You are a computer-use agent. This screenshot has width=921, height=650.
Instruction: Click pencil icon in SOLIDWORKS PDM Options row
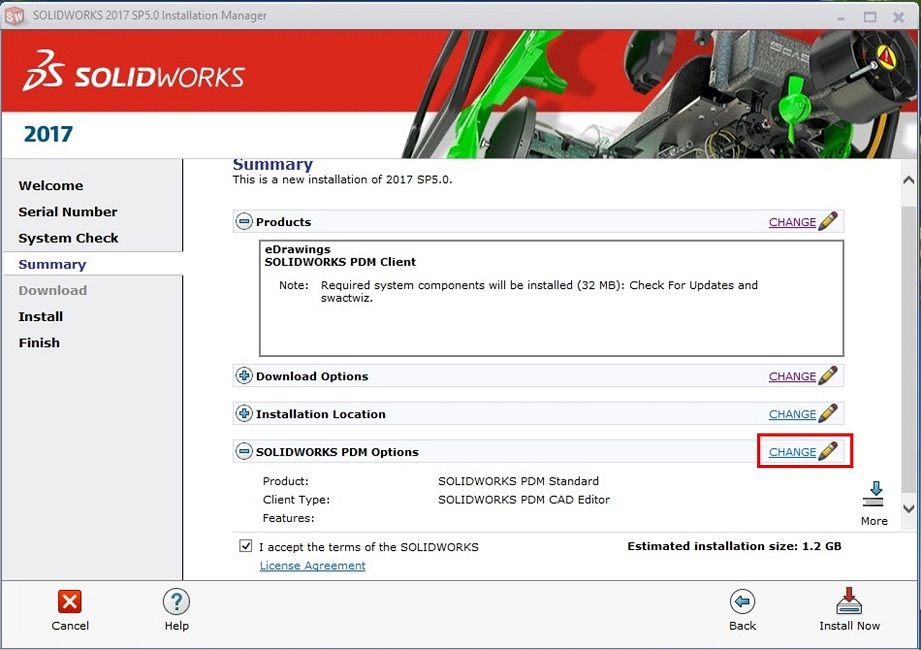pos(828,452)
